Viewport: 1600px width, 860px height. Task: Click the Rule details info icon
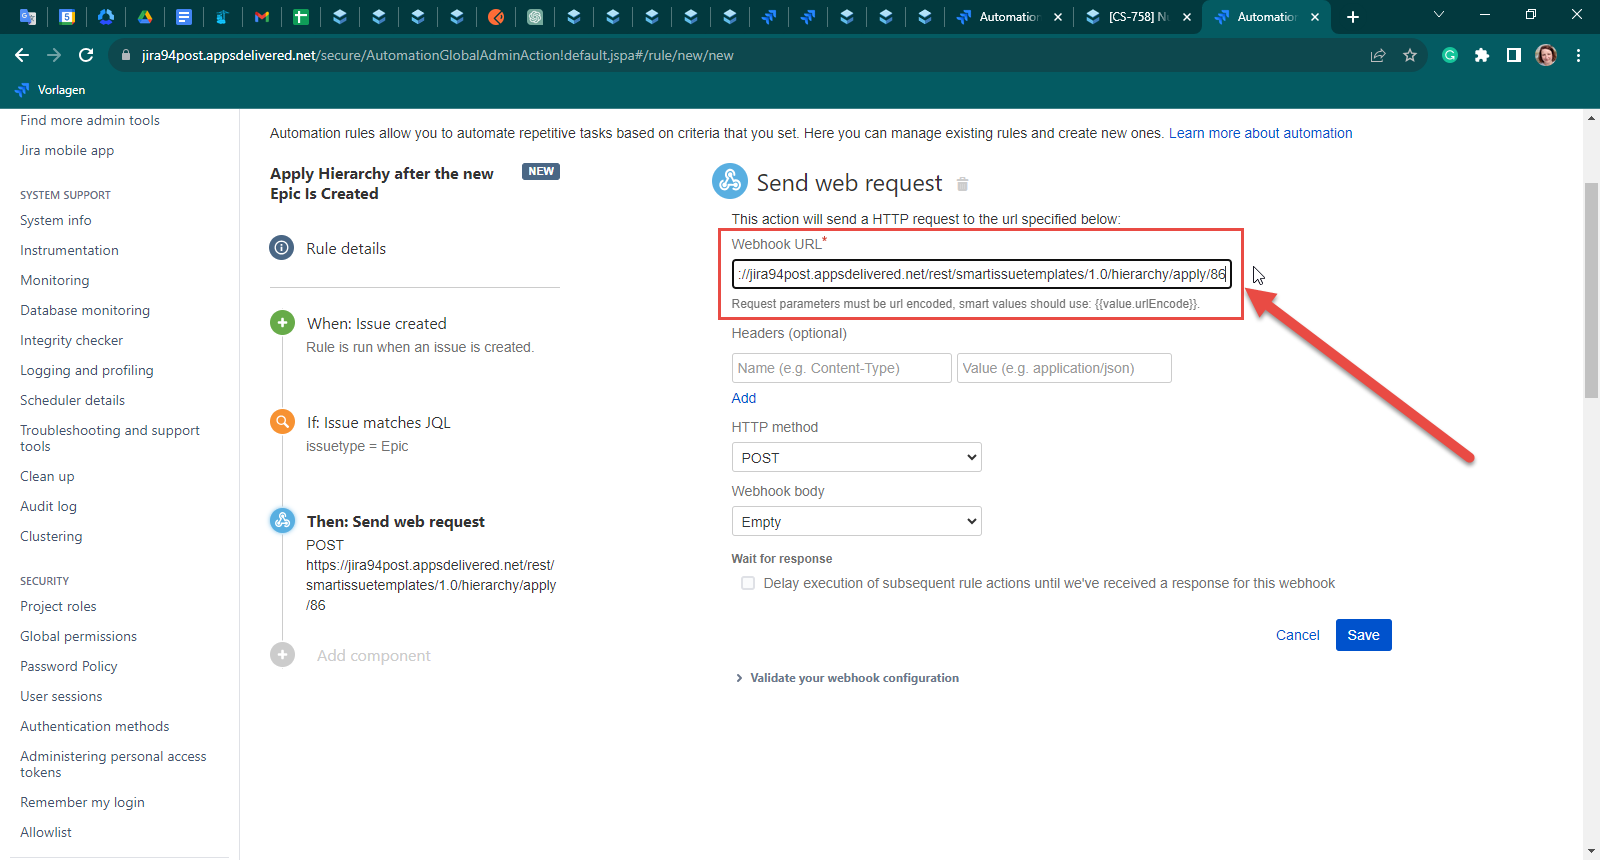point(282,248)
